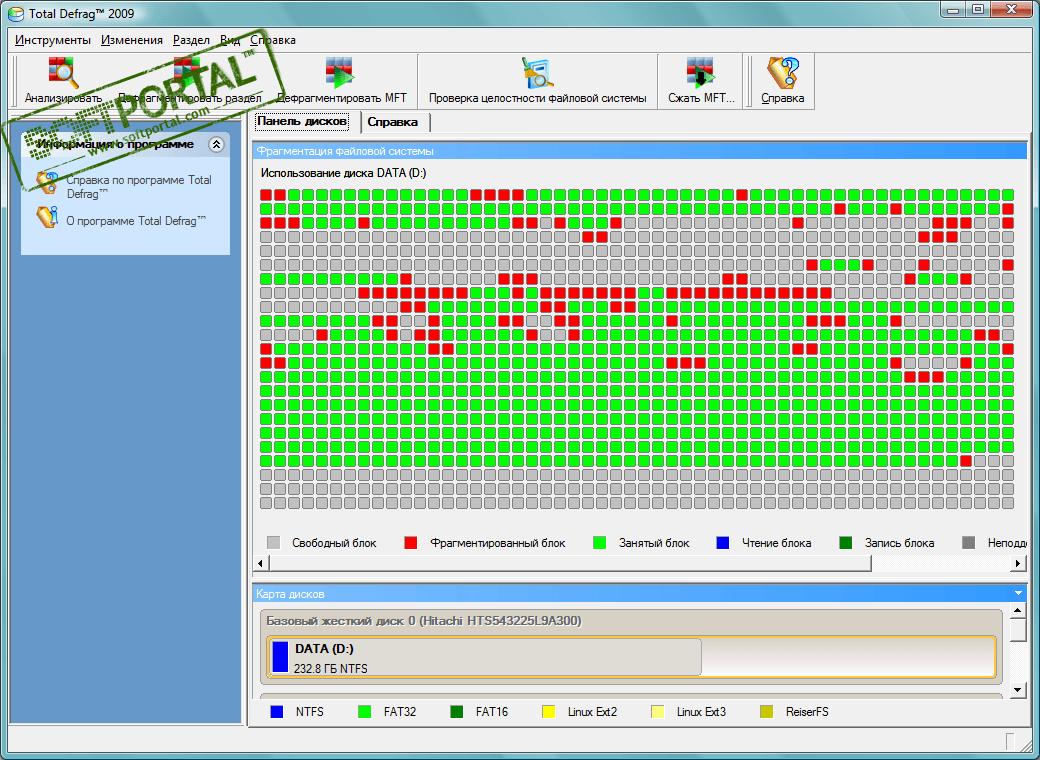1040x760 pixels.
Task: Click the Использование диска DATA (D:) label
Action: (x=344, y=173)
